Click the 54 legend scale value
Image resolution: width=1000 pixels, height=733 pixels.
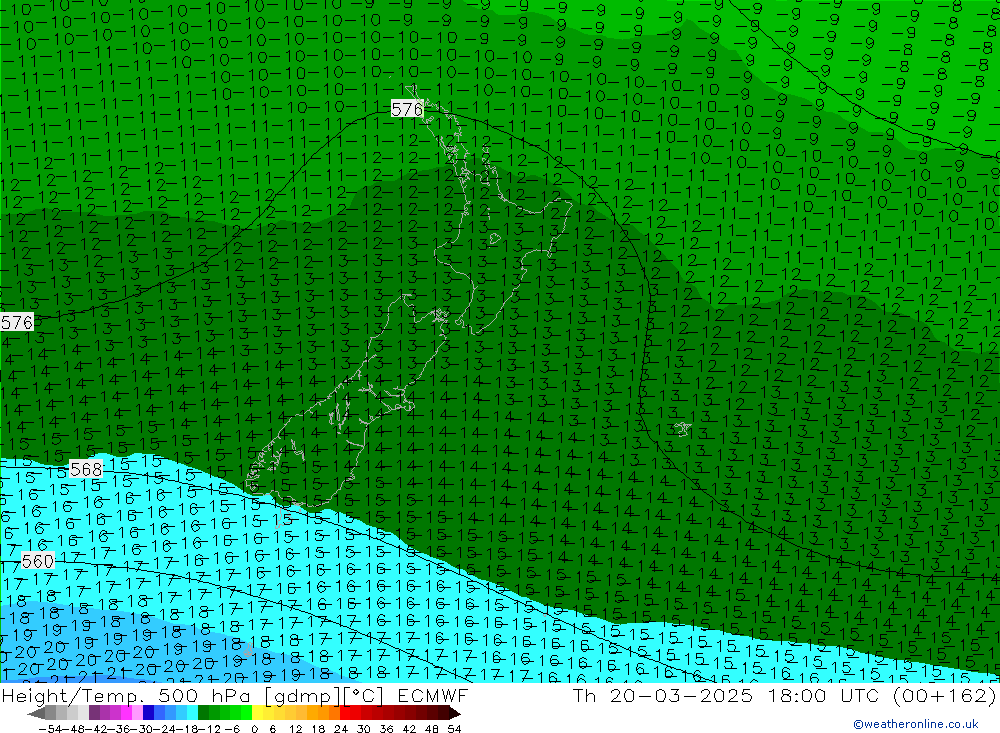click(454, 728)
